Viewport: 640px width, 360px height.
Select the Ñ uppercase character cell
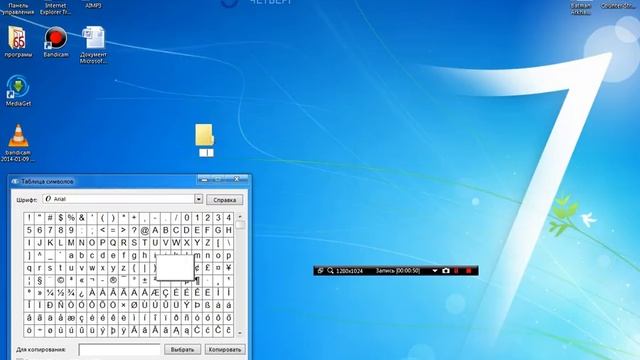(x=60, y=305)
